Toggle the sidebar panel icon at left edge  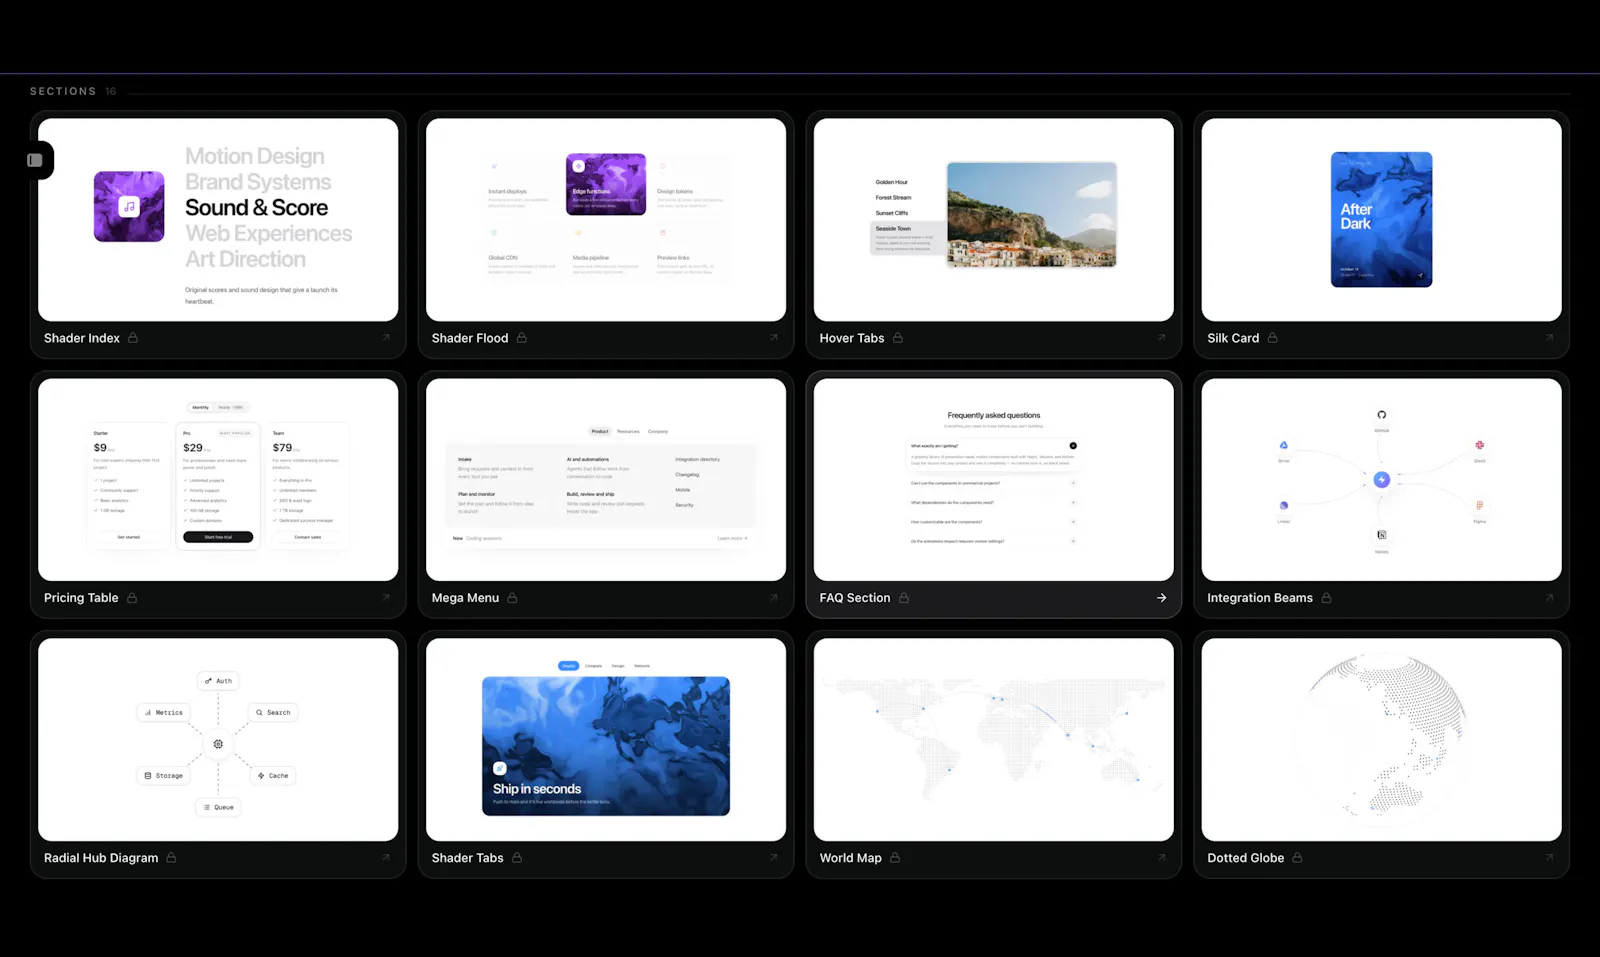coord(35,160)
